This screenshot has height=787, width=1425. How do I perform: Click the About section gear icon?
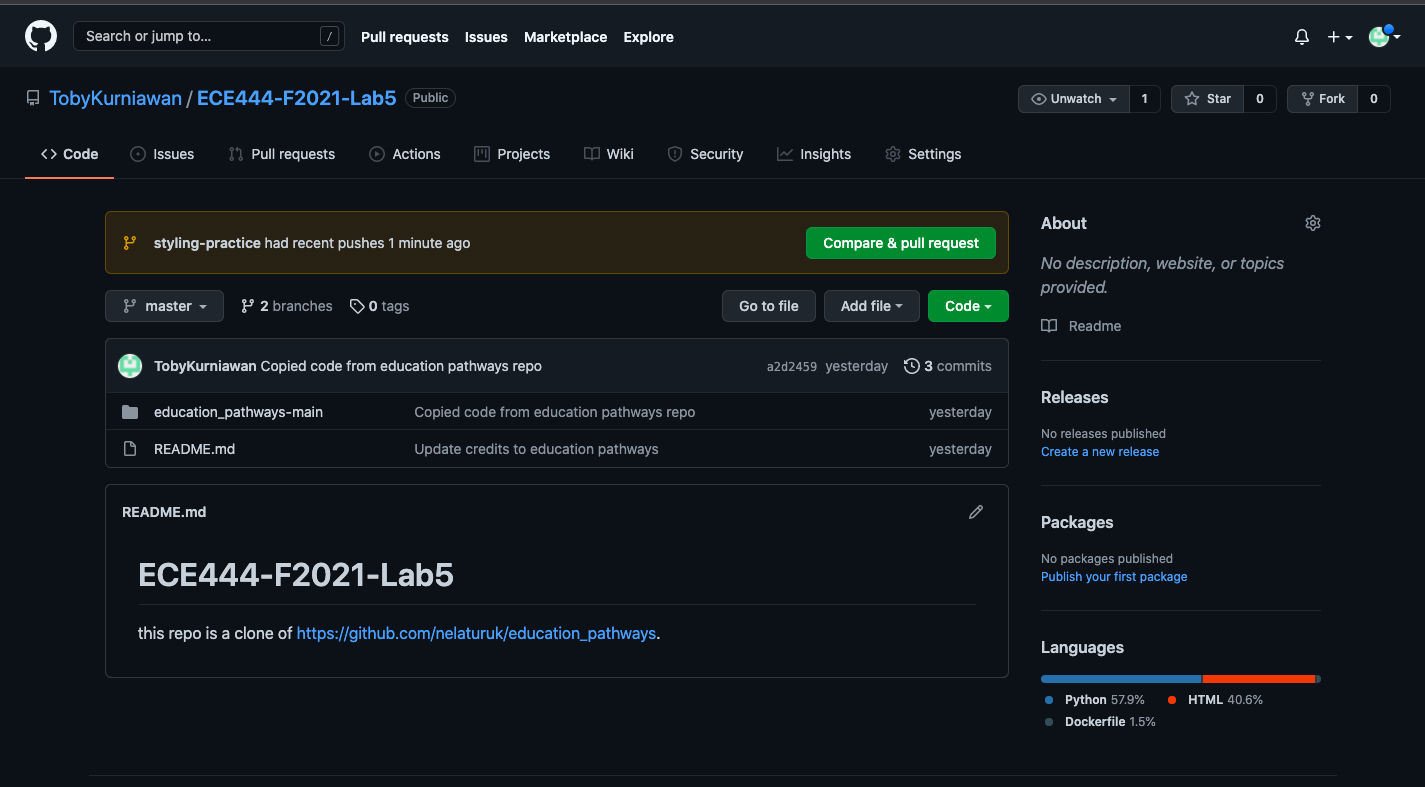point(1312,222)
